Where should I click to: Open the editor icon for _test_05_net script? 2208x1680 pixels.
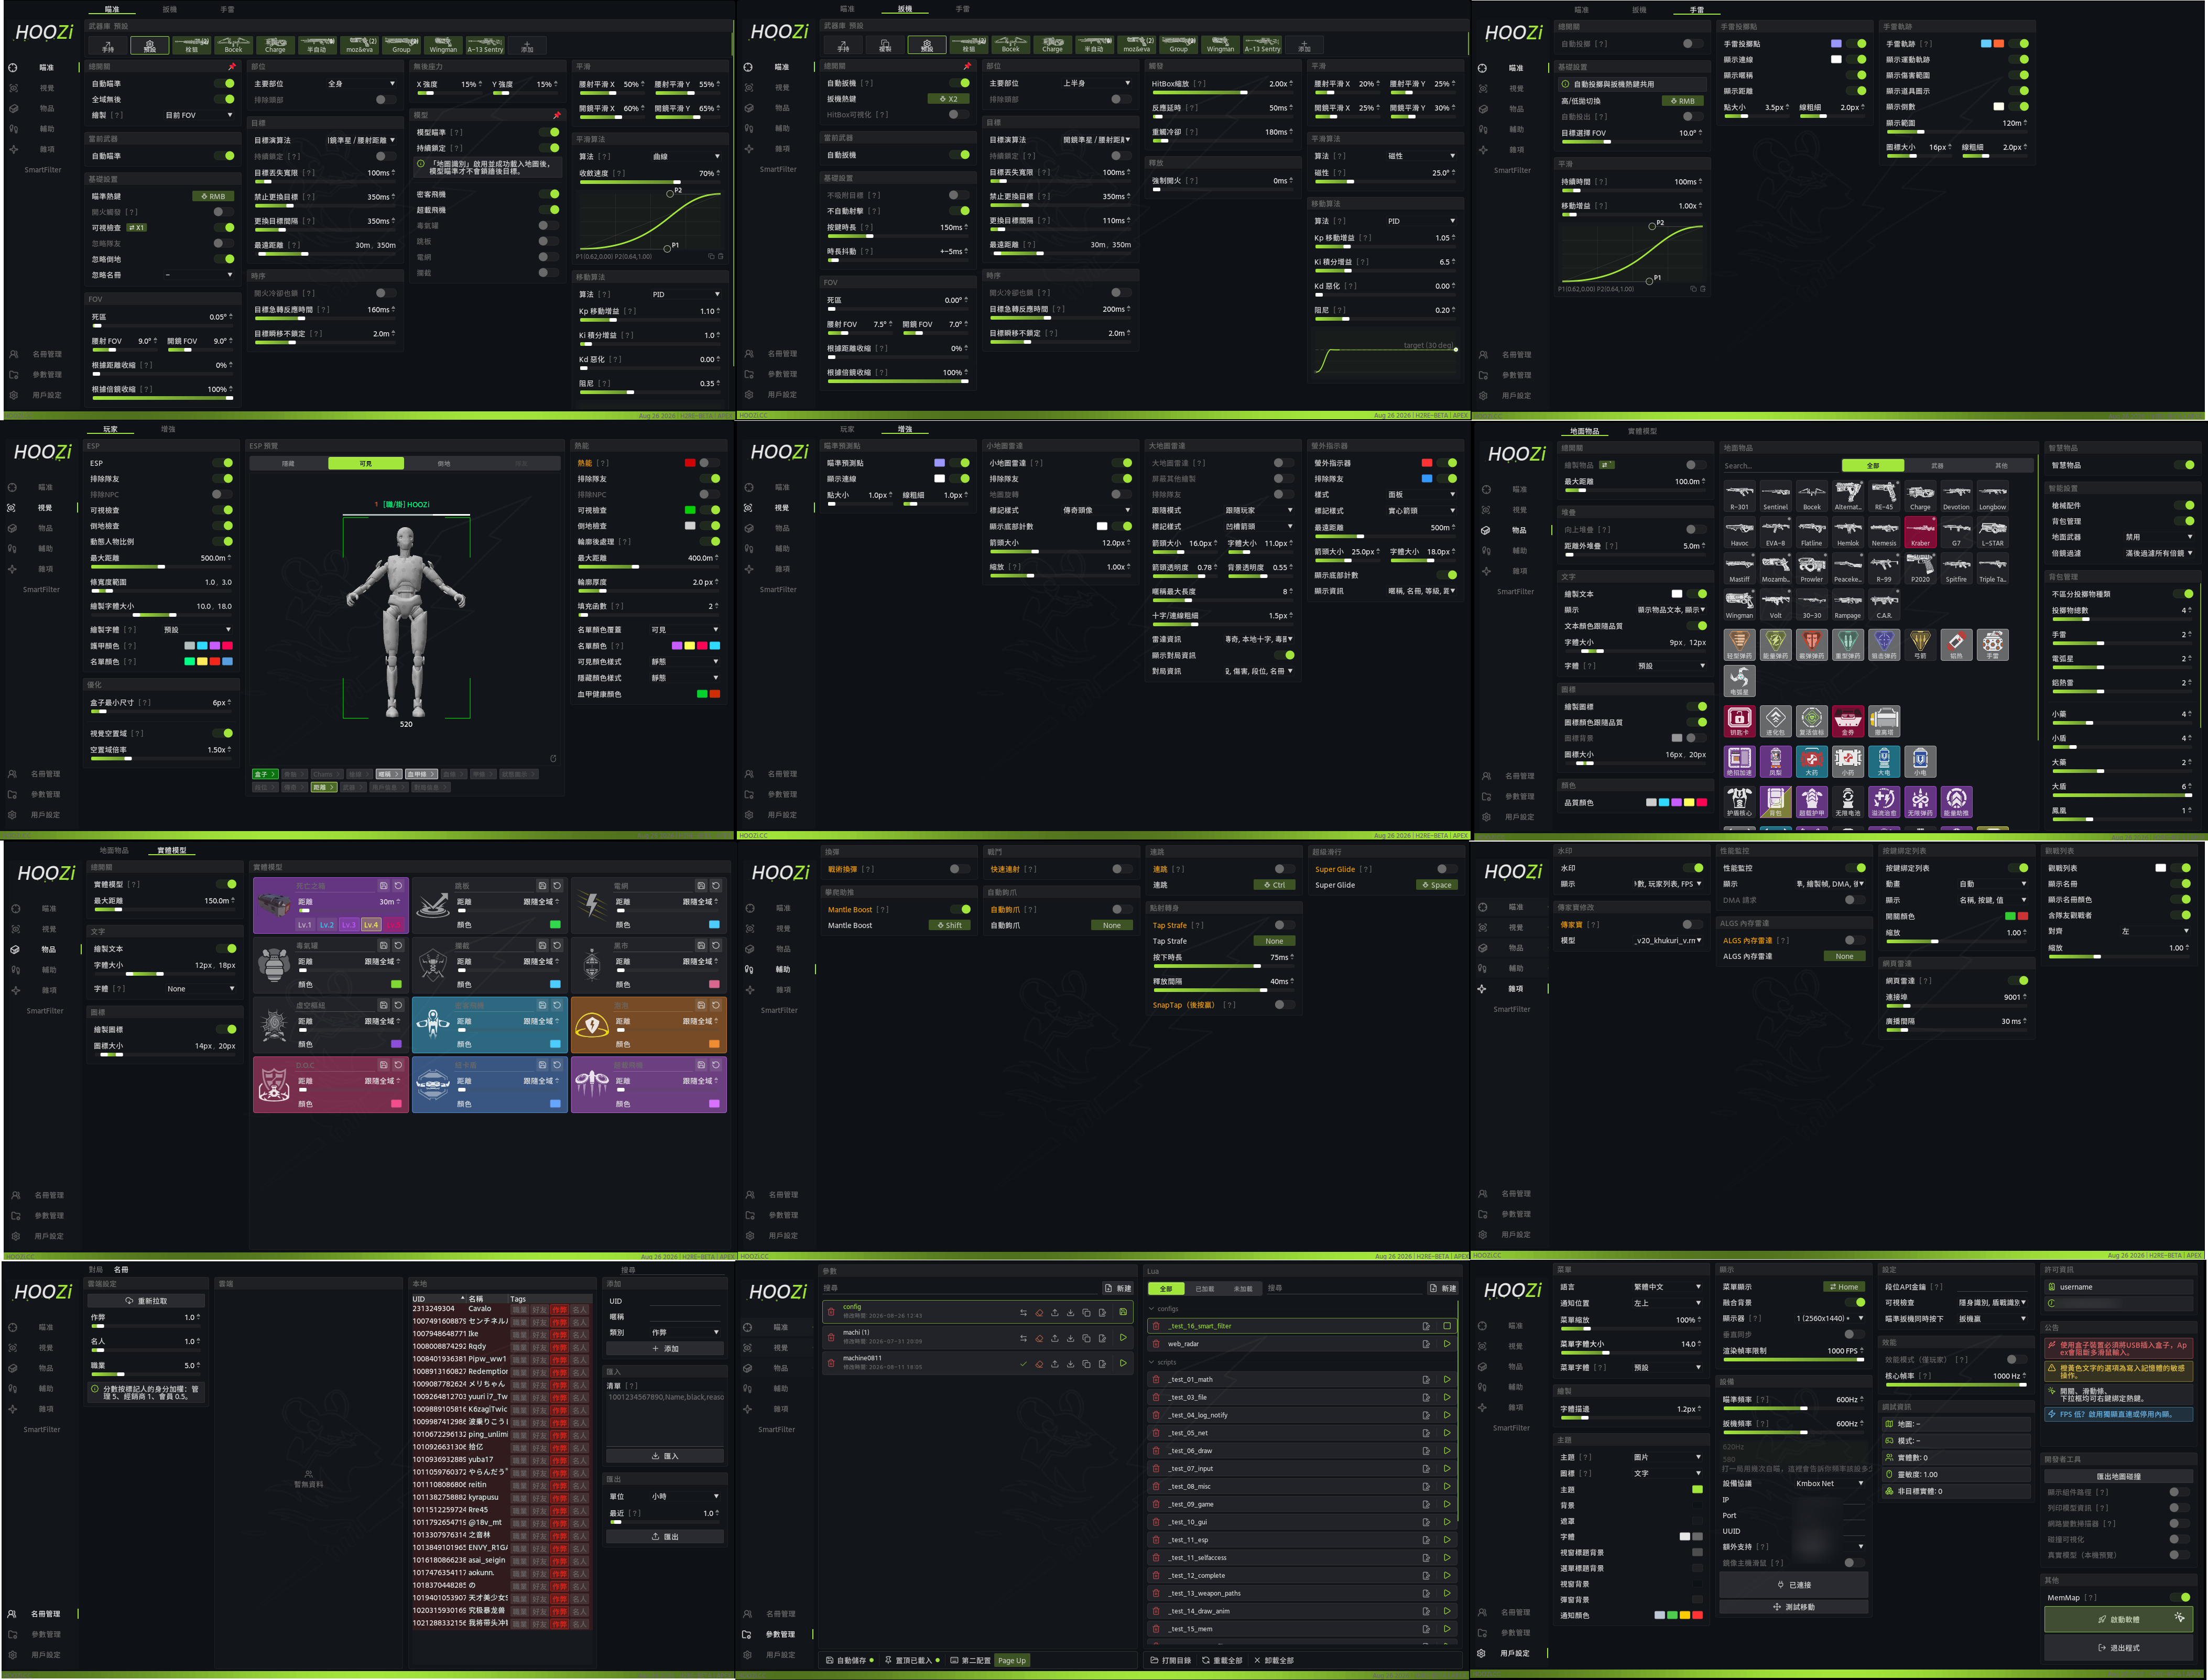pos(1426,1433)
